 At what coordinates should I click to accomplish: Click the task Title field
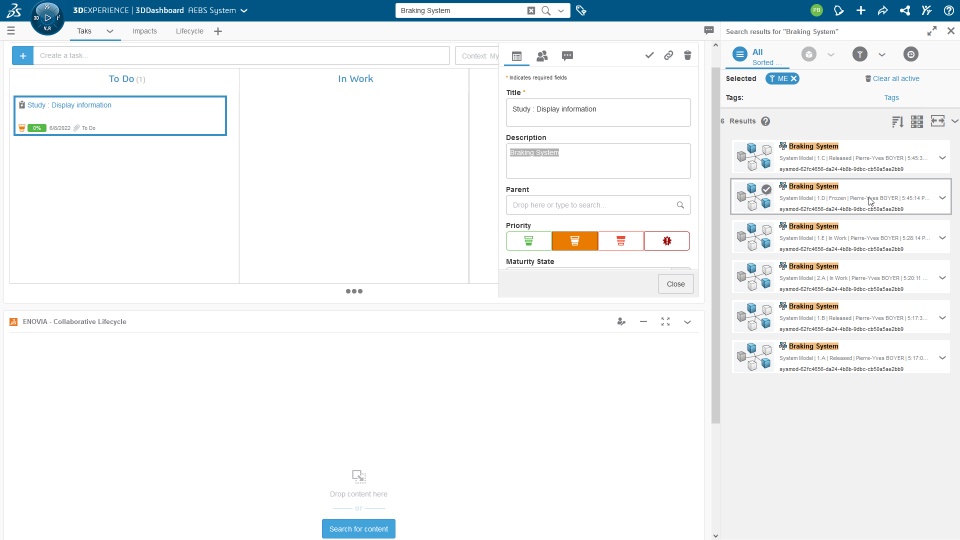coord(598,113)
